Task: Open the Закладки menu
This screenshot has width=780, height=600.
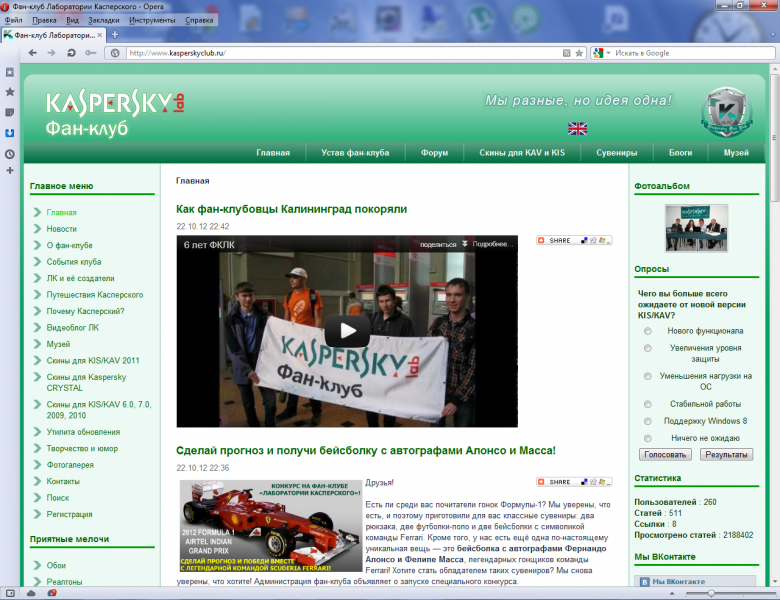Action: click(x=103, y=20)
